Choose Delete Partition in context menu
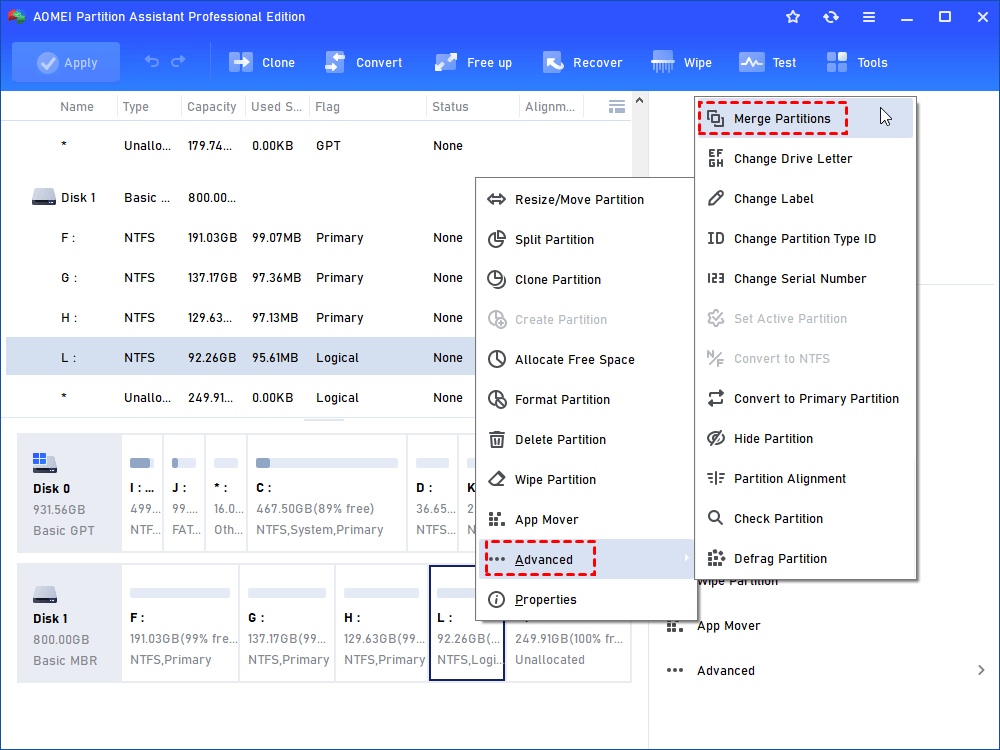This screenshot has height=750, width=1000. click(585, 439)
